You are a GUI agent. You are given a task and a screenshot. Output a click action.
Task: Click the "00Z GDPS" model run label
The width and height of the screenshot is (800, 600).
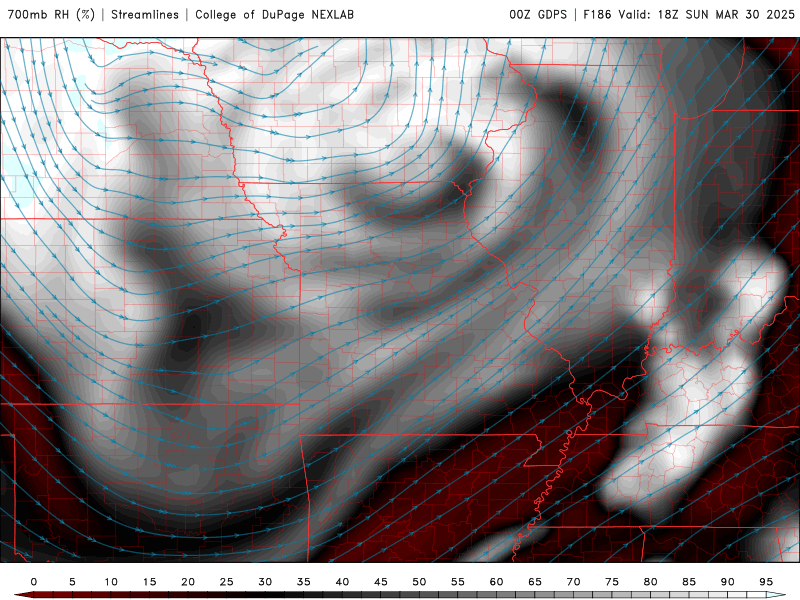(x=538, y=15)
